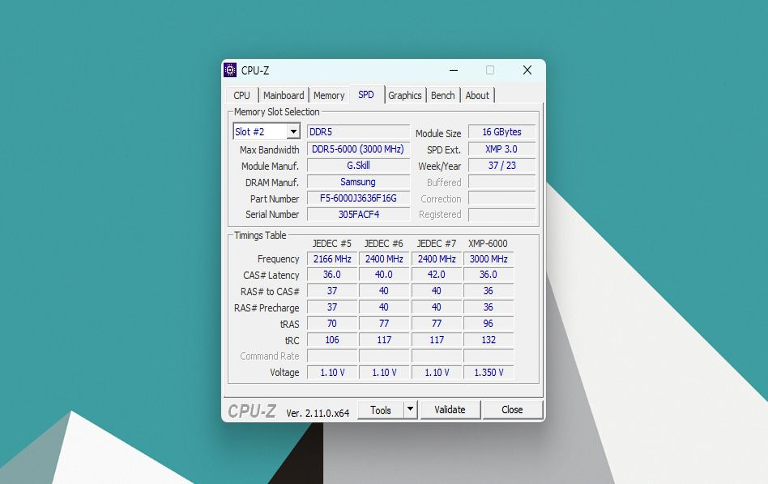Click the 42.0 CAS# Latency cell
The width and height of the screenshot is (768, 484).
tap(436, 275)
